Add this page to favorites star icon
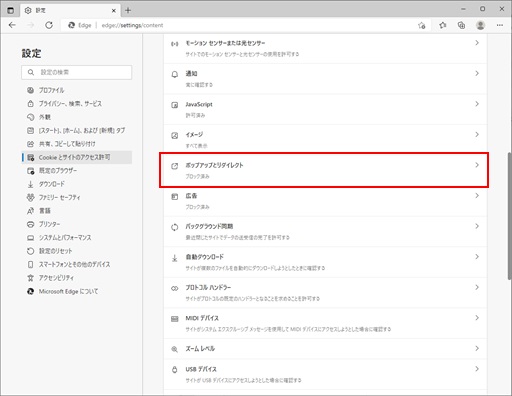Screen dimensions: 512x396 coord(422,25)
